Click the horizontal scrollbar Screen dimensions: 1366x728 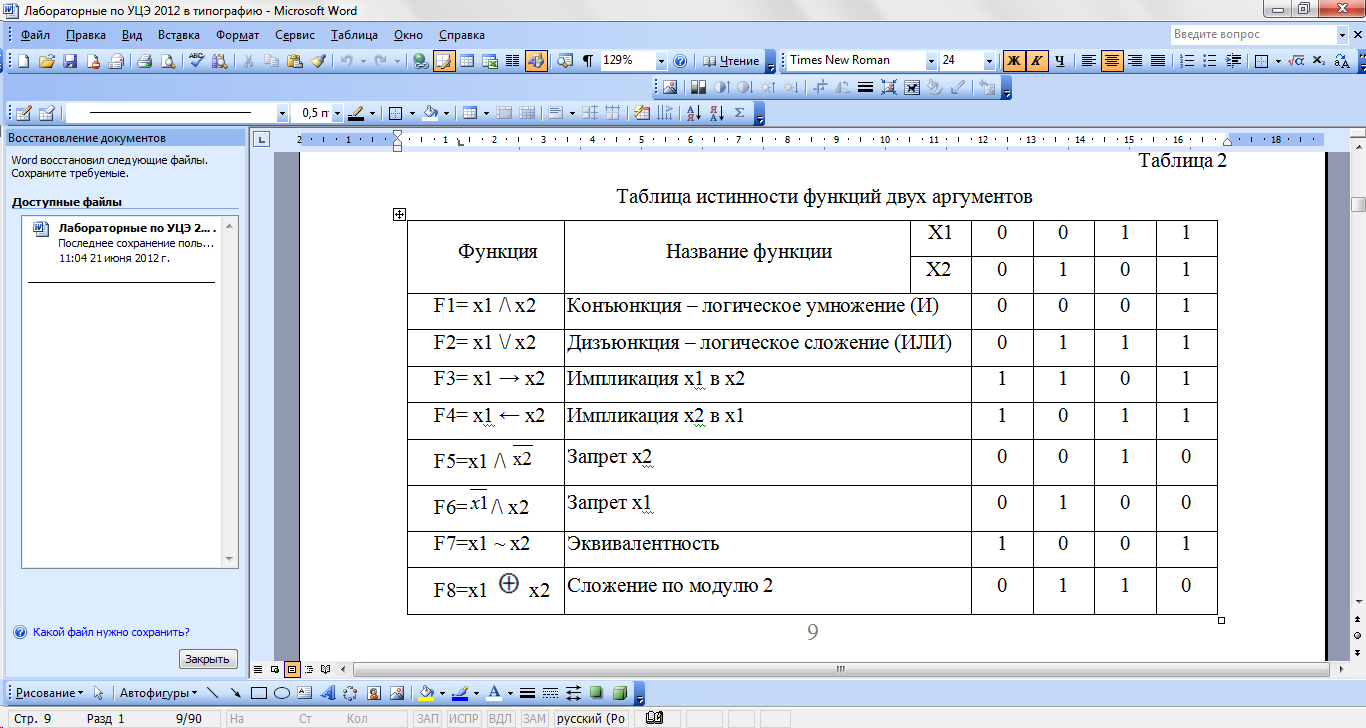[x=838, y=669]
